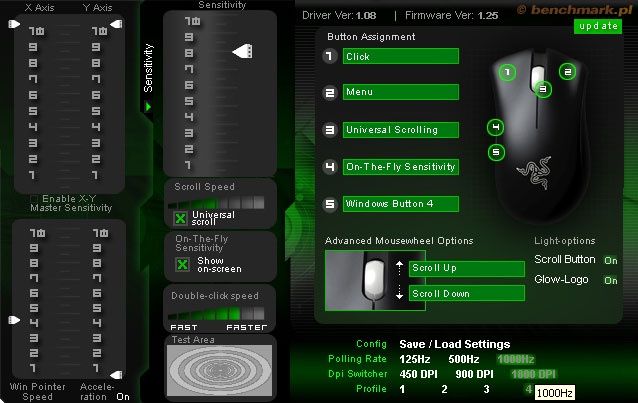The width and height of the screenshot is (638, 403).
Task: Select Profile 2
Action: [444, 389]
